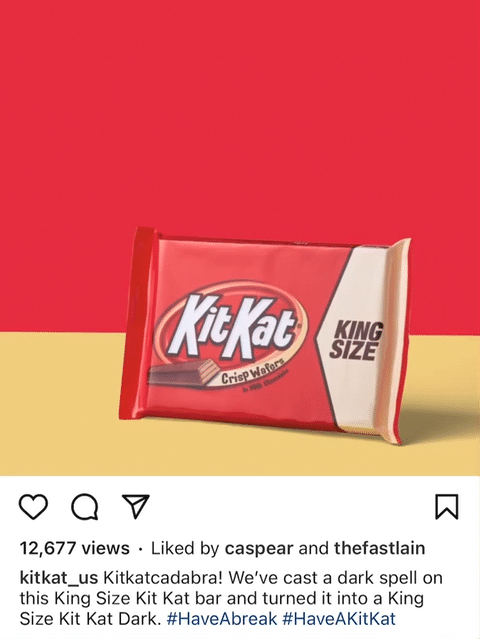
Task: Click the "King Size Kit Kat Dark" caption line
Action: (88, 619)
